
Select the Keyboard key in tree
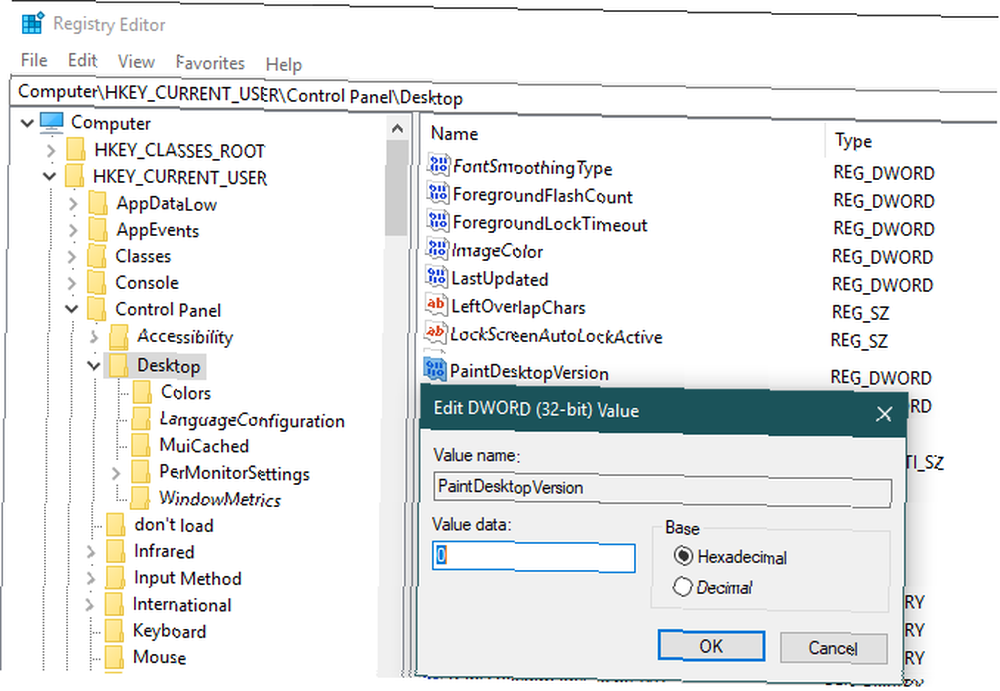(x=169, y=630)
